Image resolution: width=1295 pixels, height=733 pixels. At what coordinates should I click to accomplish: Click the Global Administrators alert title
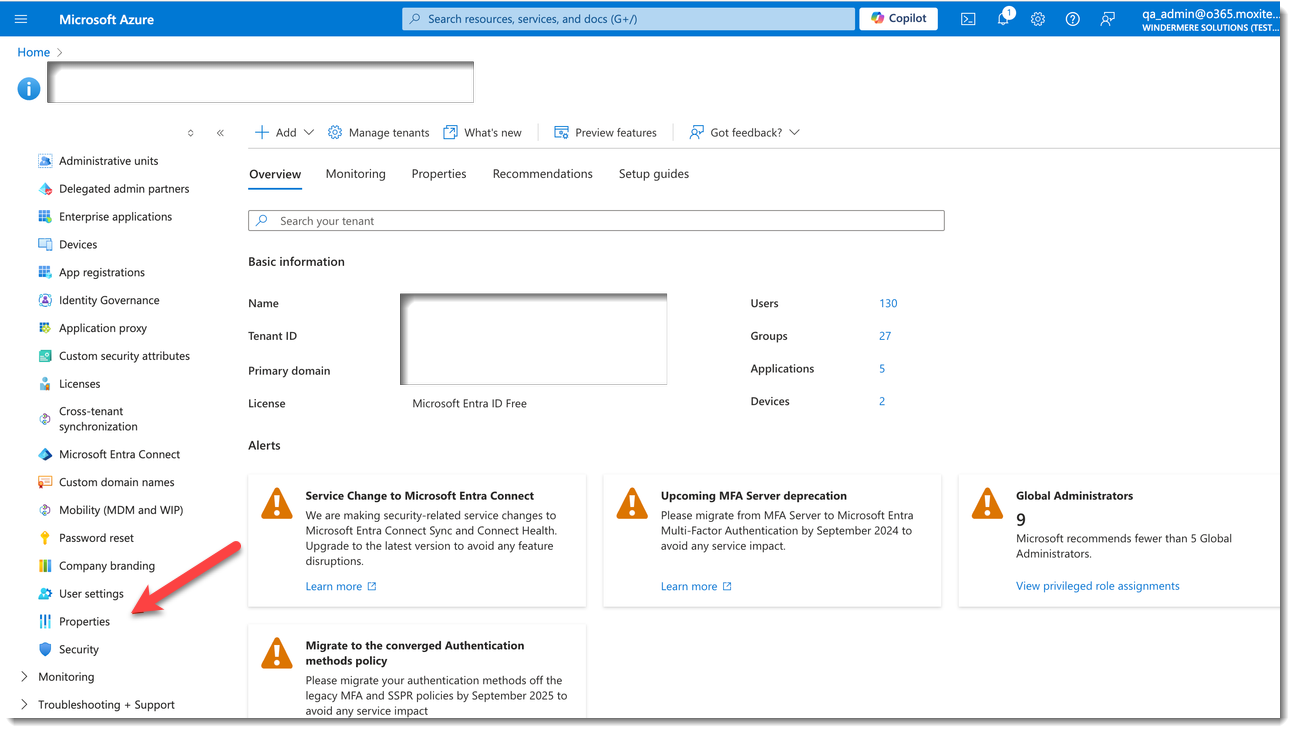[1075, 496]
